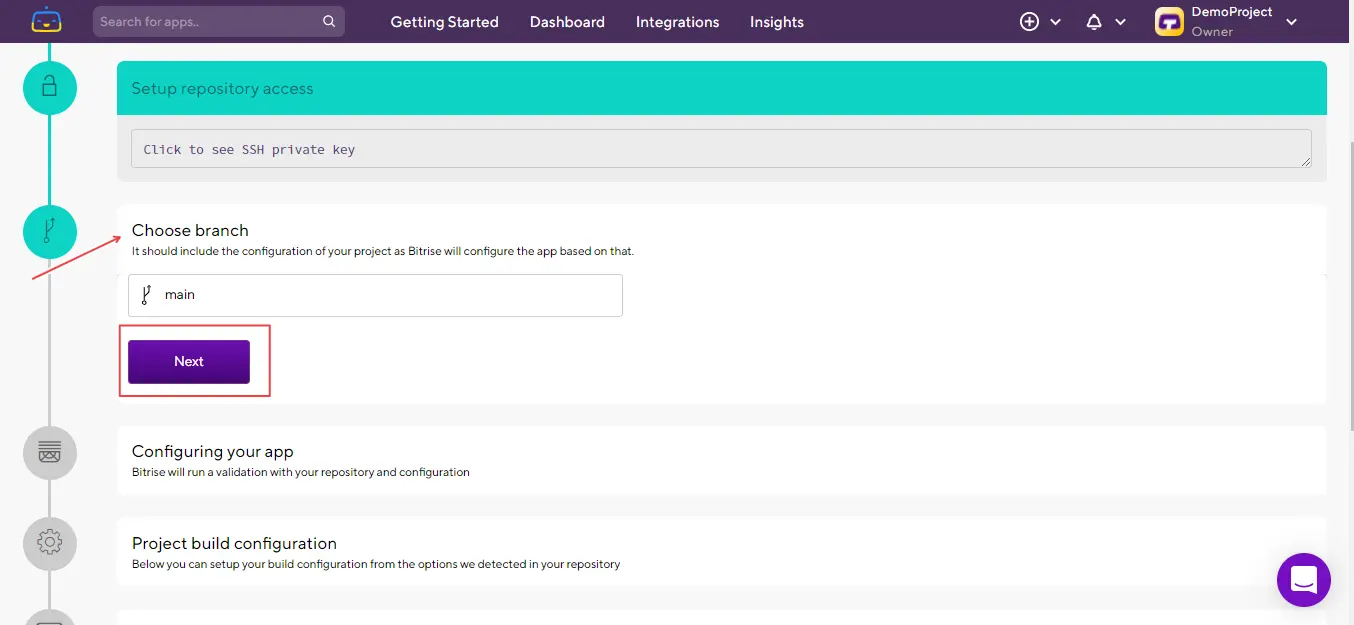The image size is (1354, 625).
Task: Go to the Dashboard menu
Action: (567, 22)
